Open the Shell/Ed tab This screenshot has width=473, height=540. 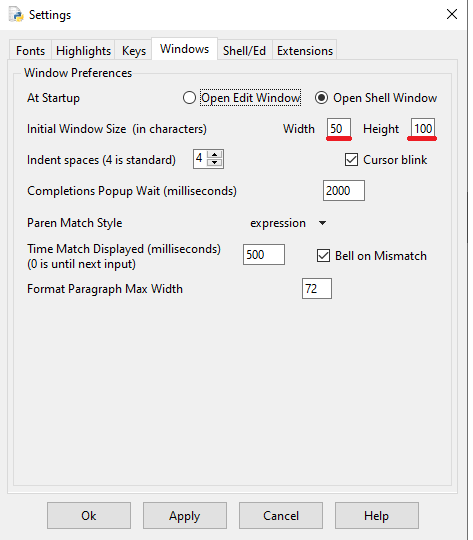tap(245, 51)
